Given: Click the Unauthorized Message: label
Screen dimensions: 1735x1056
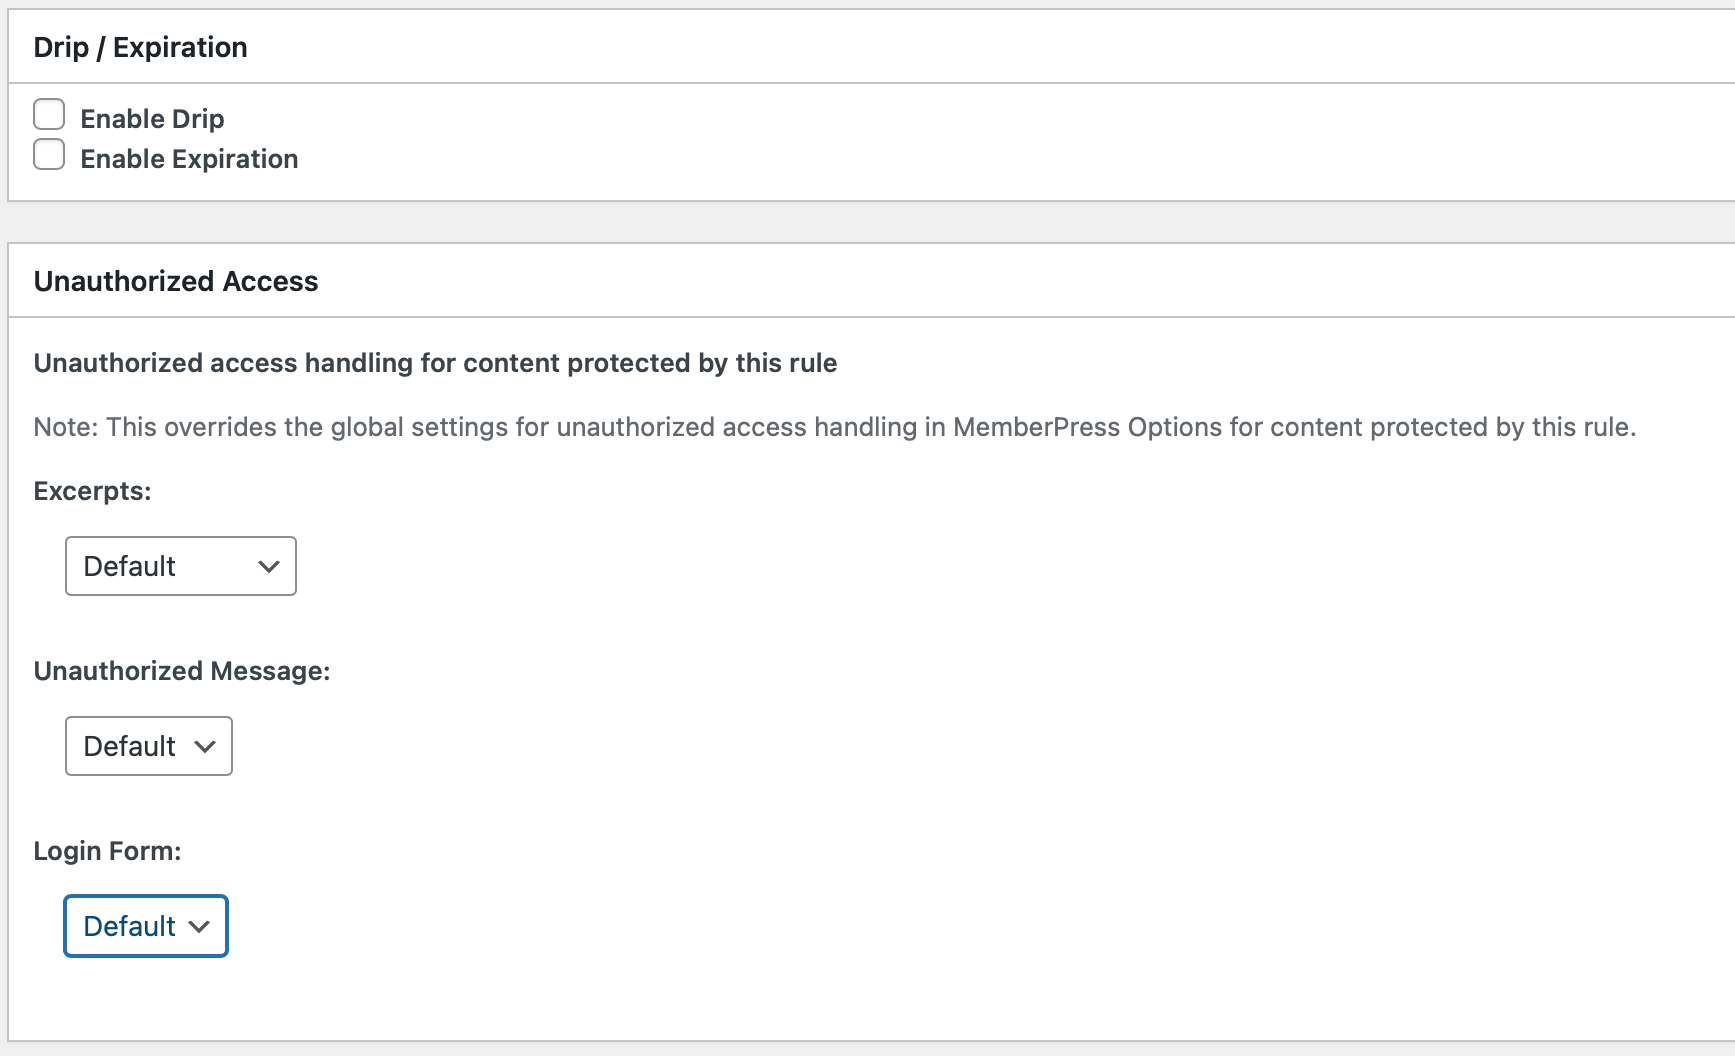Looking at the screenshot, I should click(182, 671).
